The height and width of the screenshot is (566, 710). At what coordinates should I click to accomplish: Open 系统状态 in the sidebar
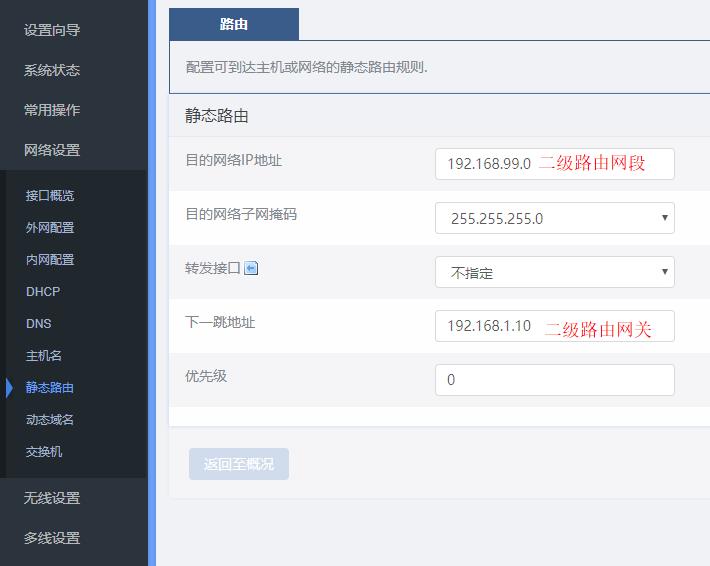point(52,70)
